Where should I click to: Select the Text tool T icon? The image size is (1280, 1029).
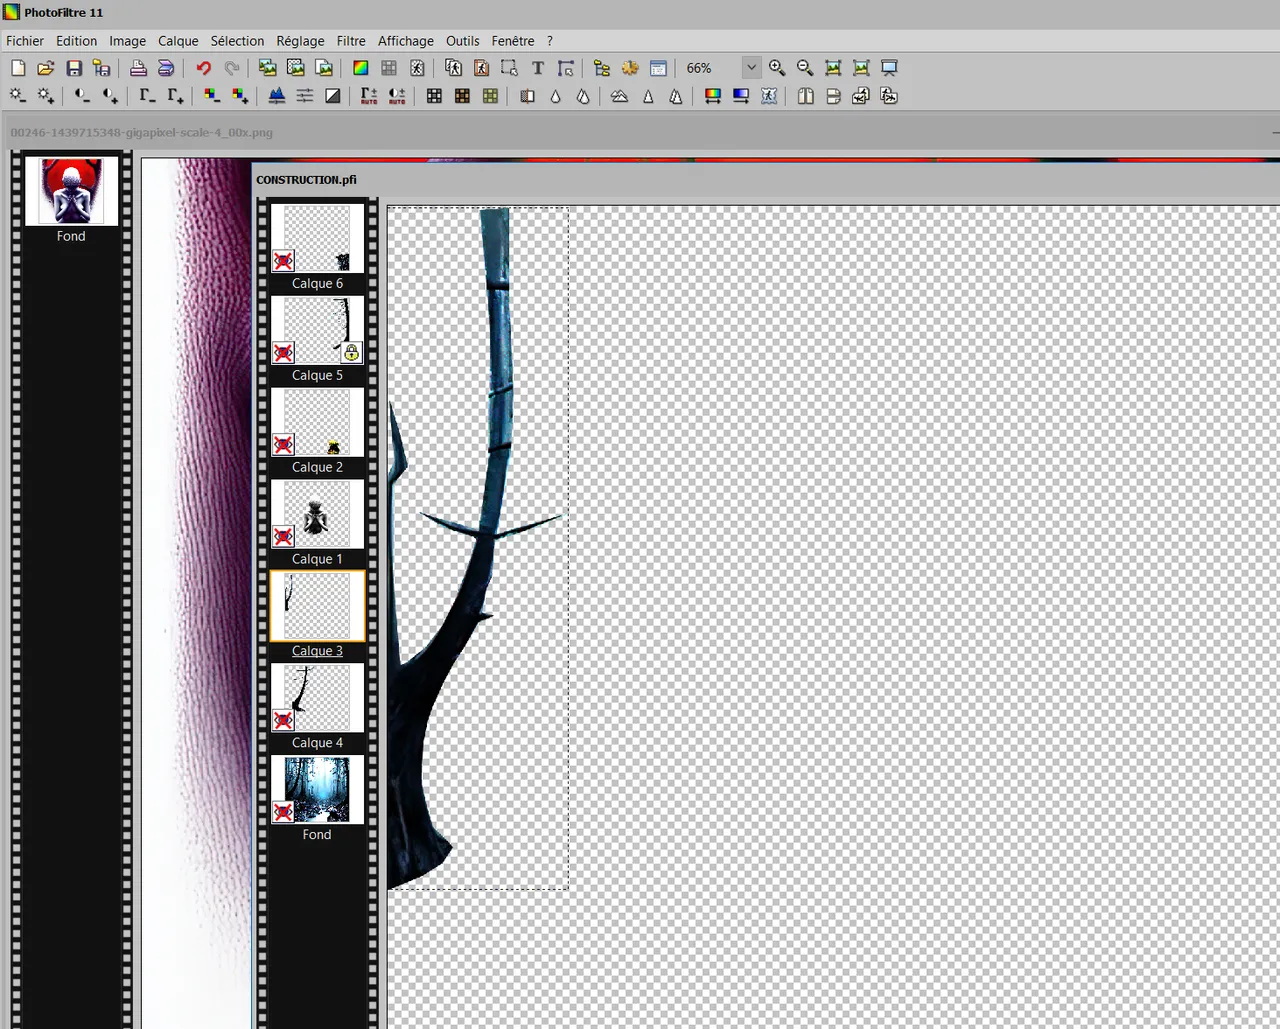[x=538, y=68]
